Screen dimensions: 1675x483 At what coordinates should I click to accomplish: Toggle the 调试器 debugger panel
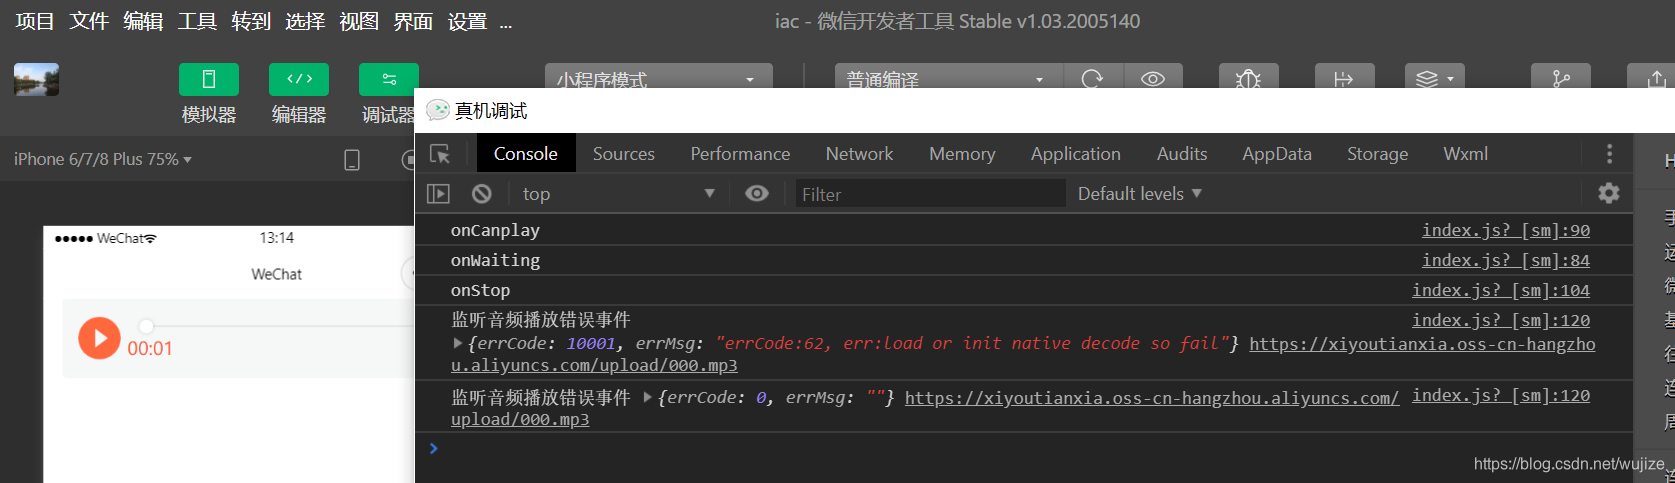pos(388,79)
